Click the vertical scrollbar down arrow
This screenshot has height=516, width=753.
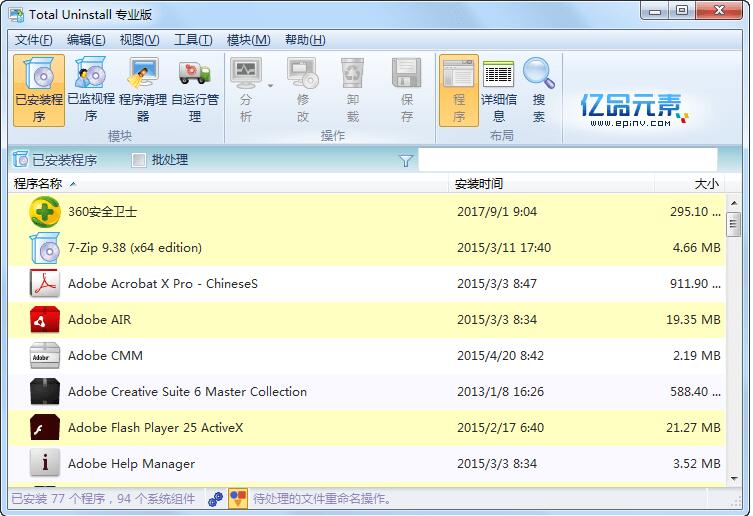click(734, 478)
